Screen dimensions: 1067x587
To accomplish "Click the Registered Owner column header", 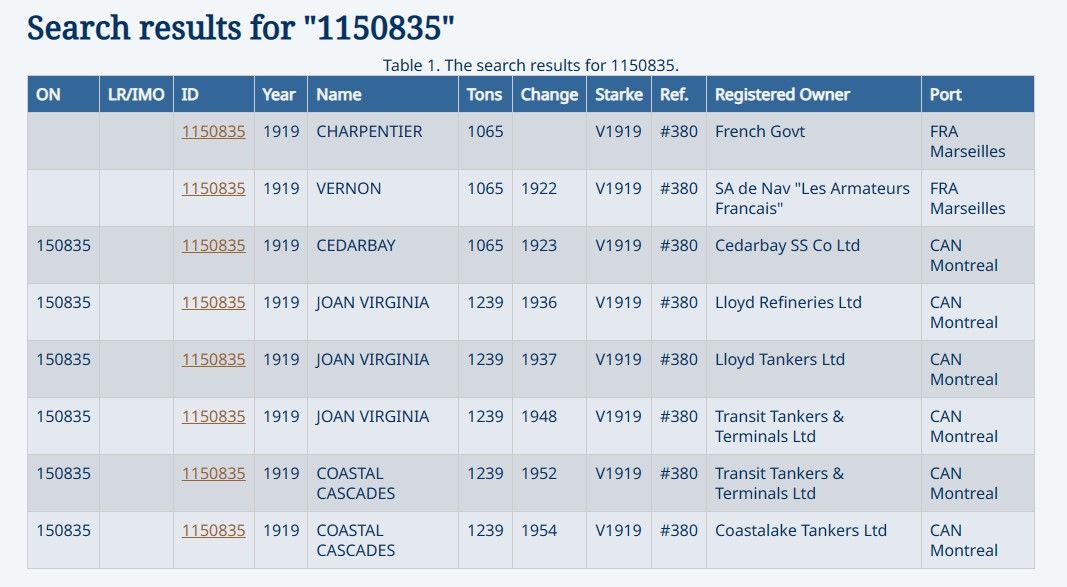I will [x=782, y=94].
